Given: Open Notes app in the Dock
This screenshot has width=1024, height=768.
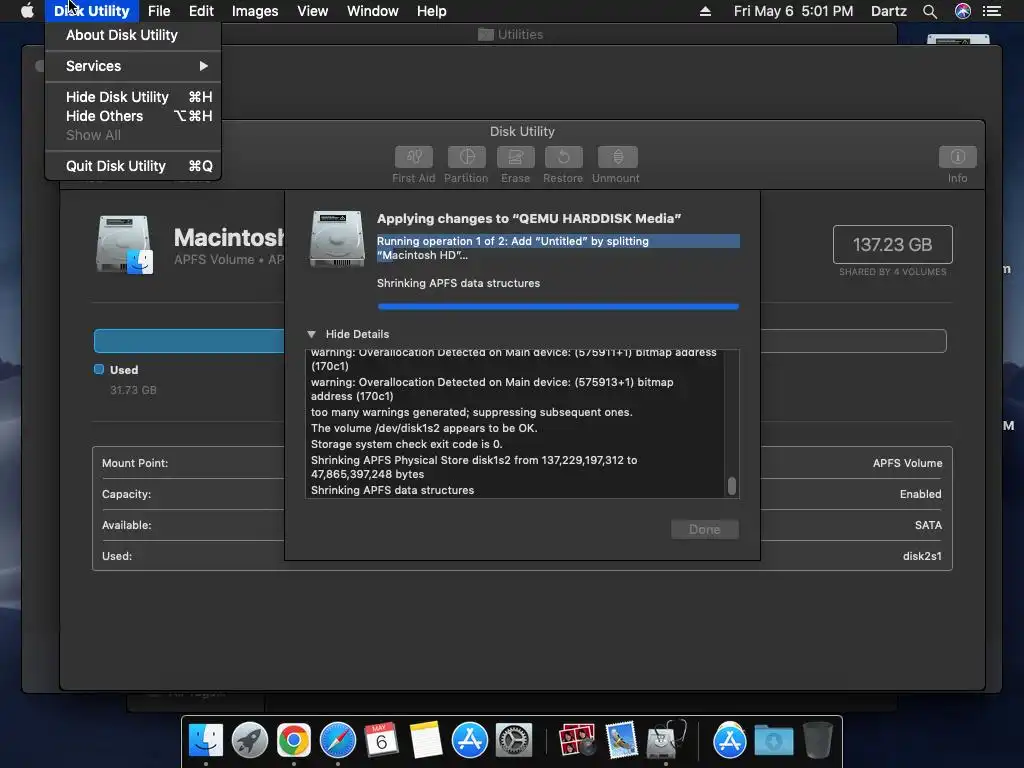Looking at the screenshot, I should point(426,741).
